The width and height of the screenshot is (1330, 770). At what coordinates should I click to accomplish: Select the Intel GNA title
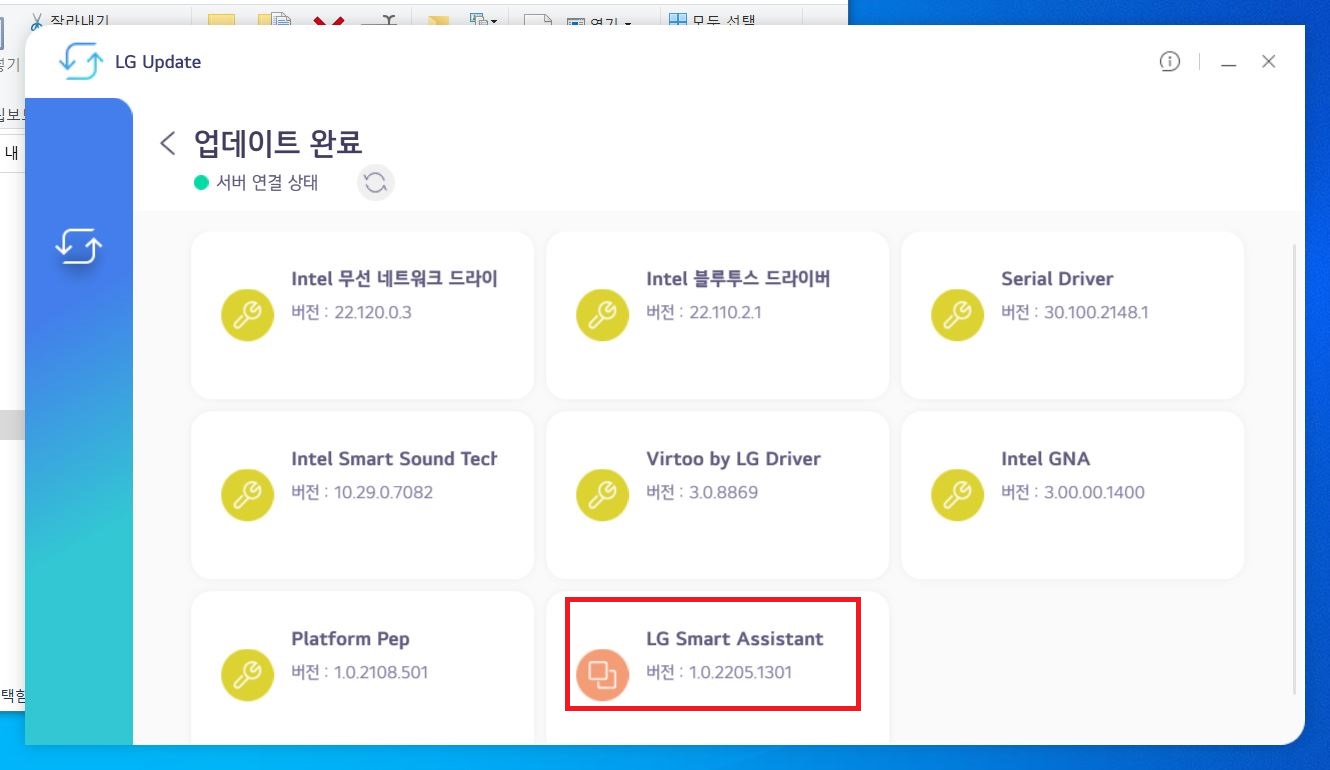[x=1045, y=459]
